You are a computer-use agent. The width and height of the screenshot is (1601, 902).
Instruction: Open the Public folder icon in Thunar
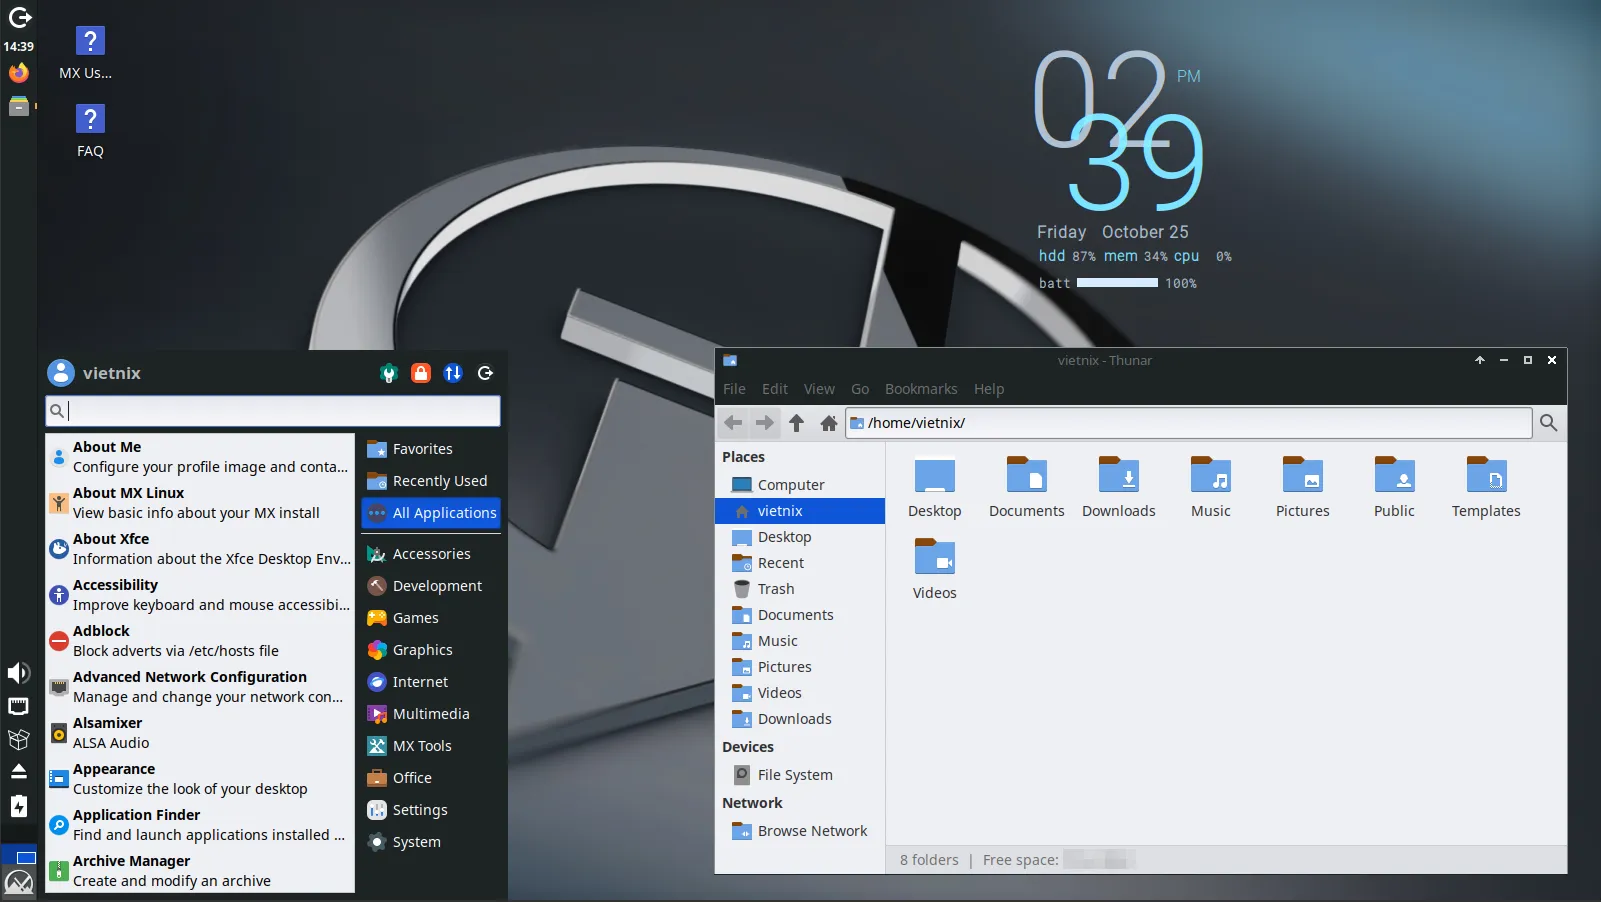[1394, 476]
